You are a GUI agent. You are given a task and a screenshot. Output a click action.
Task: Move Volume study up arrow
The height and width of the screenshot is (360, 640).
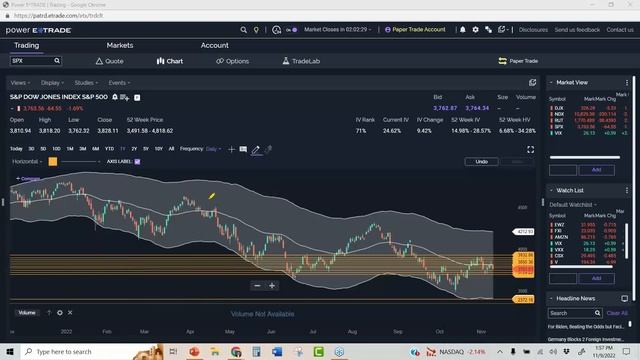49,313
